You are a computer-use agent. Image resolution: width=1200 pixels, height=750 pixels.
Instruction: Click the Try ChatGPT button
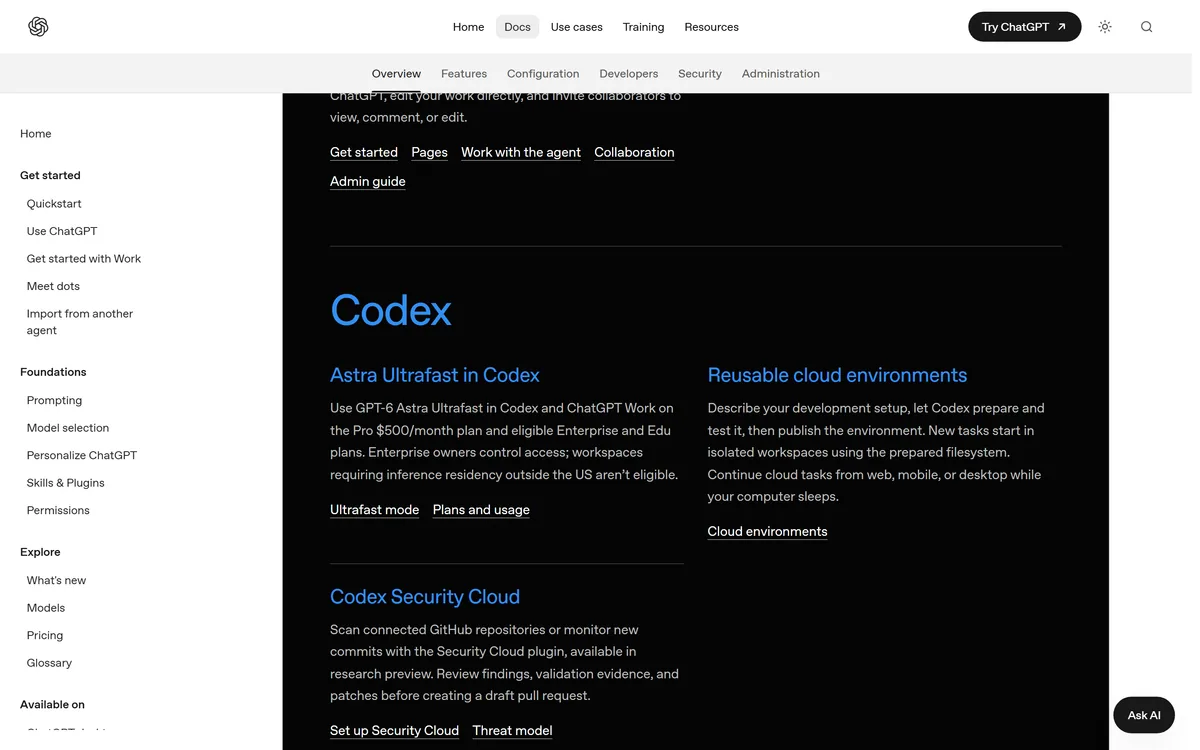[1025, 27]
